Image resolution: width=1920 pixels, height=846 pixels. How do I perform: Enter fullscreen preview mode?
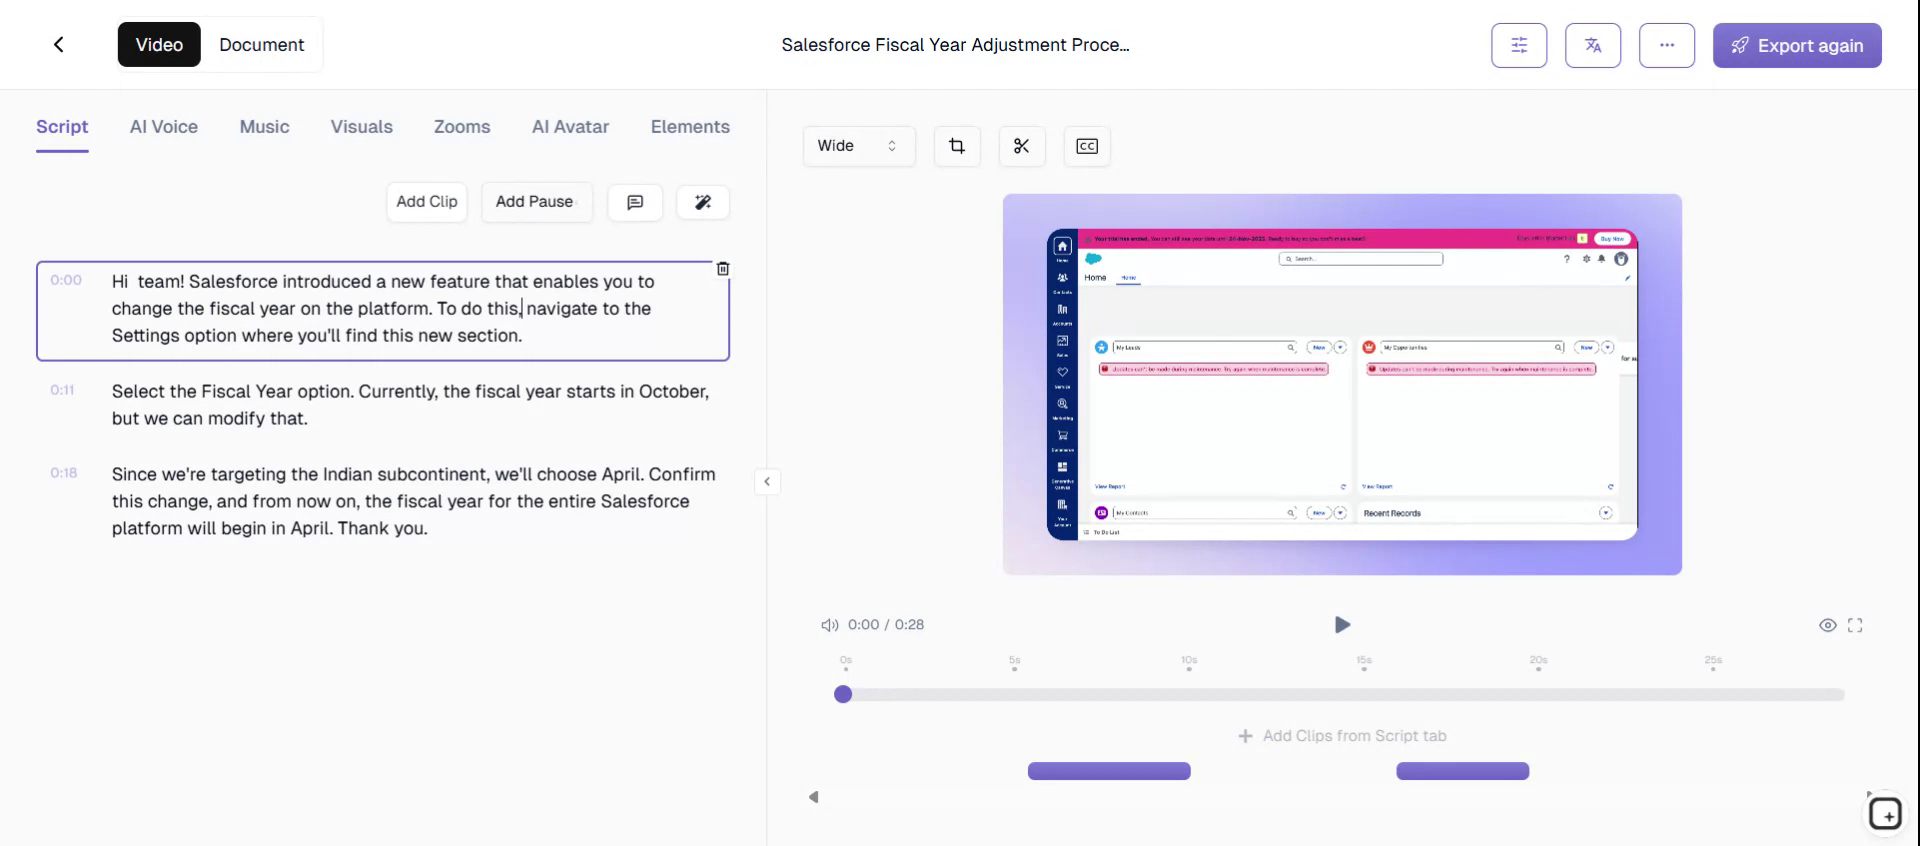[x=1855, y=625]
